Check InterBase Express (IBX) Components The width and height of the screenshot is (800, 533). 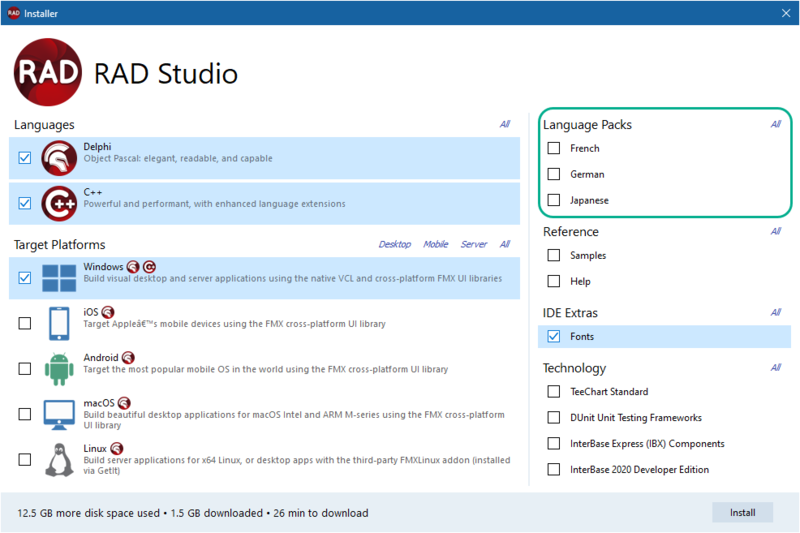pyautogui.click(x=554, y=444)
